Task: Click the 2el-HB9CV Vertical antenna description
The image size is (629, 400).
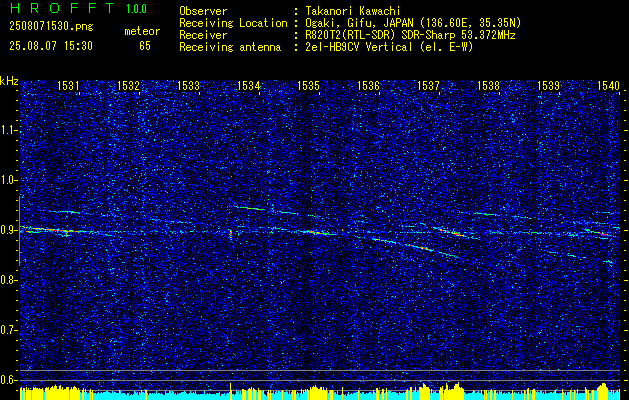Action: pos(388,47)
